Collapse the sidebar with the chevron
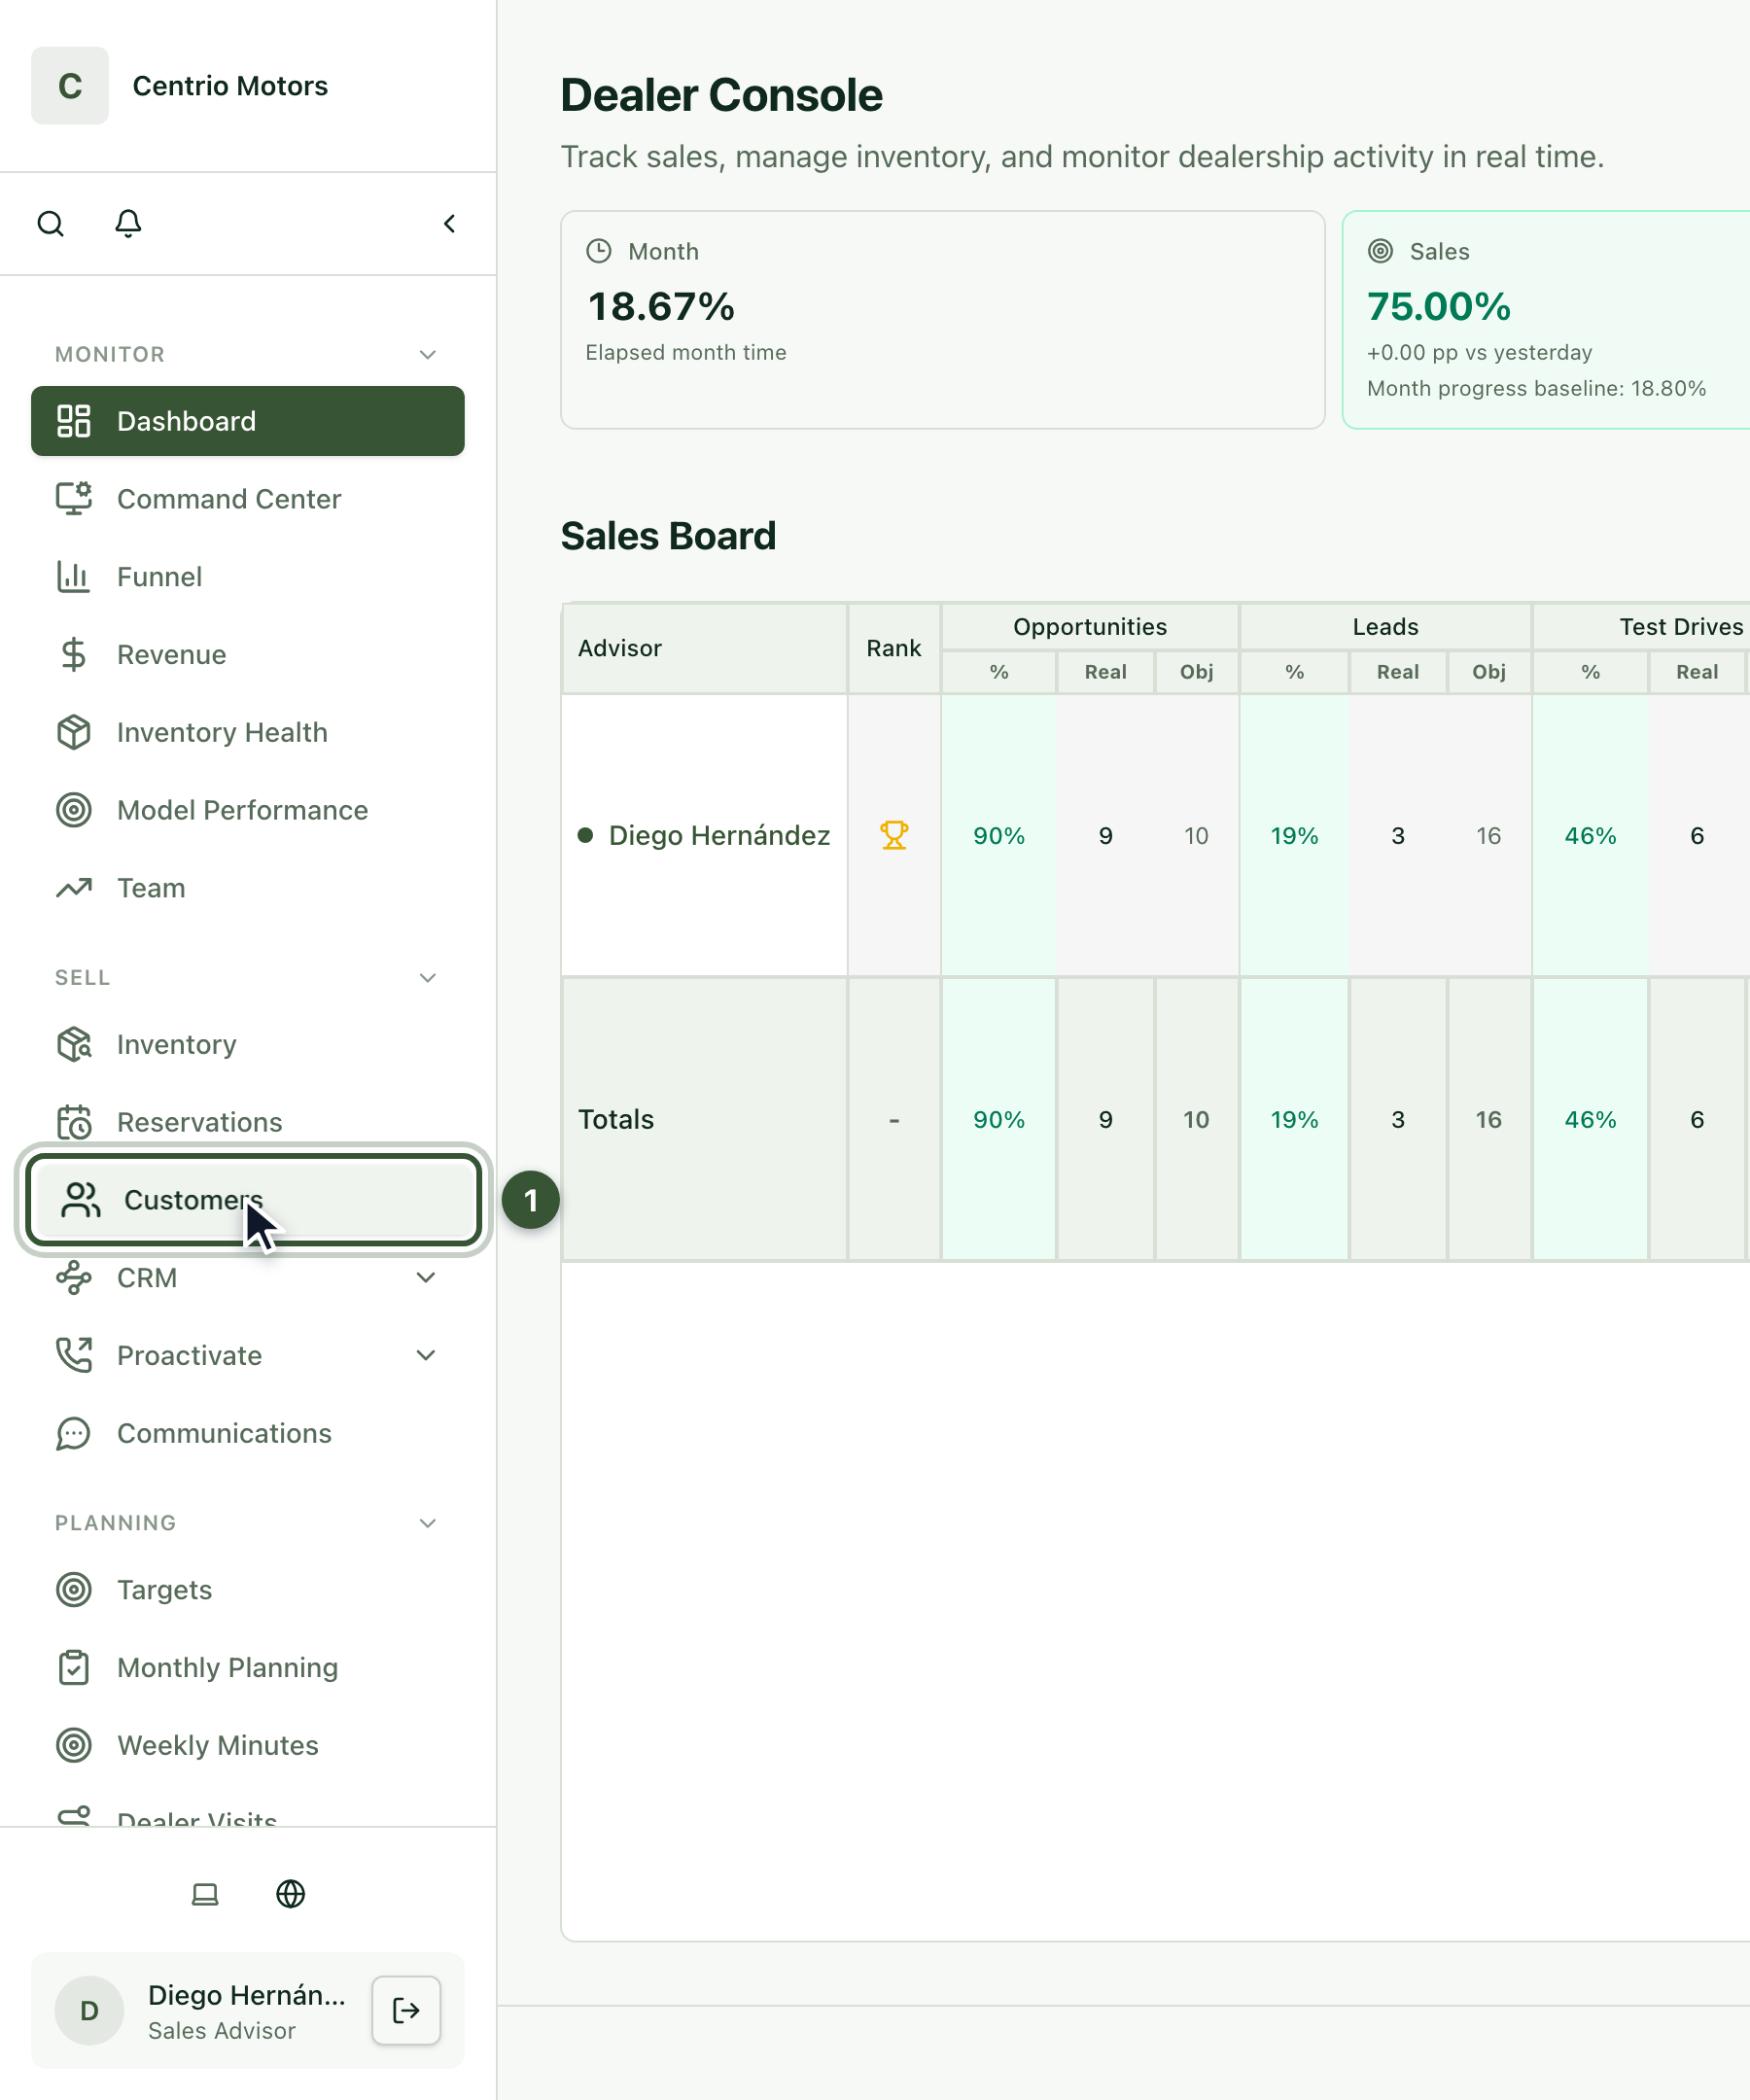1750x2100 pixels. click(x=450, y=224)
